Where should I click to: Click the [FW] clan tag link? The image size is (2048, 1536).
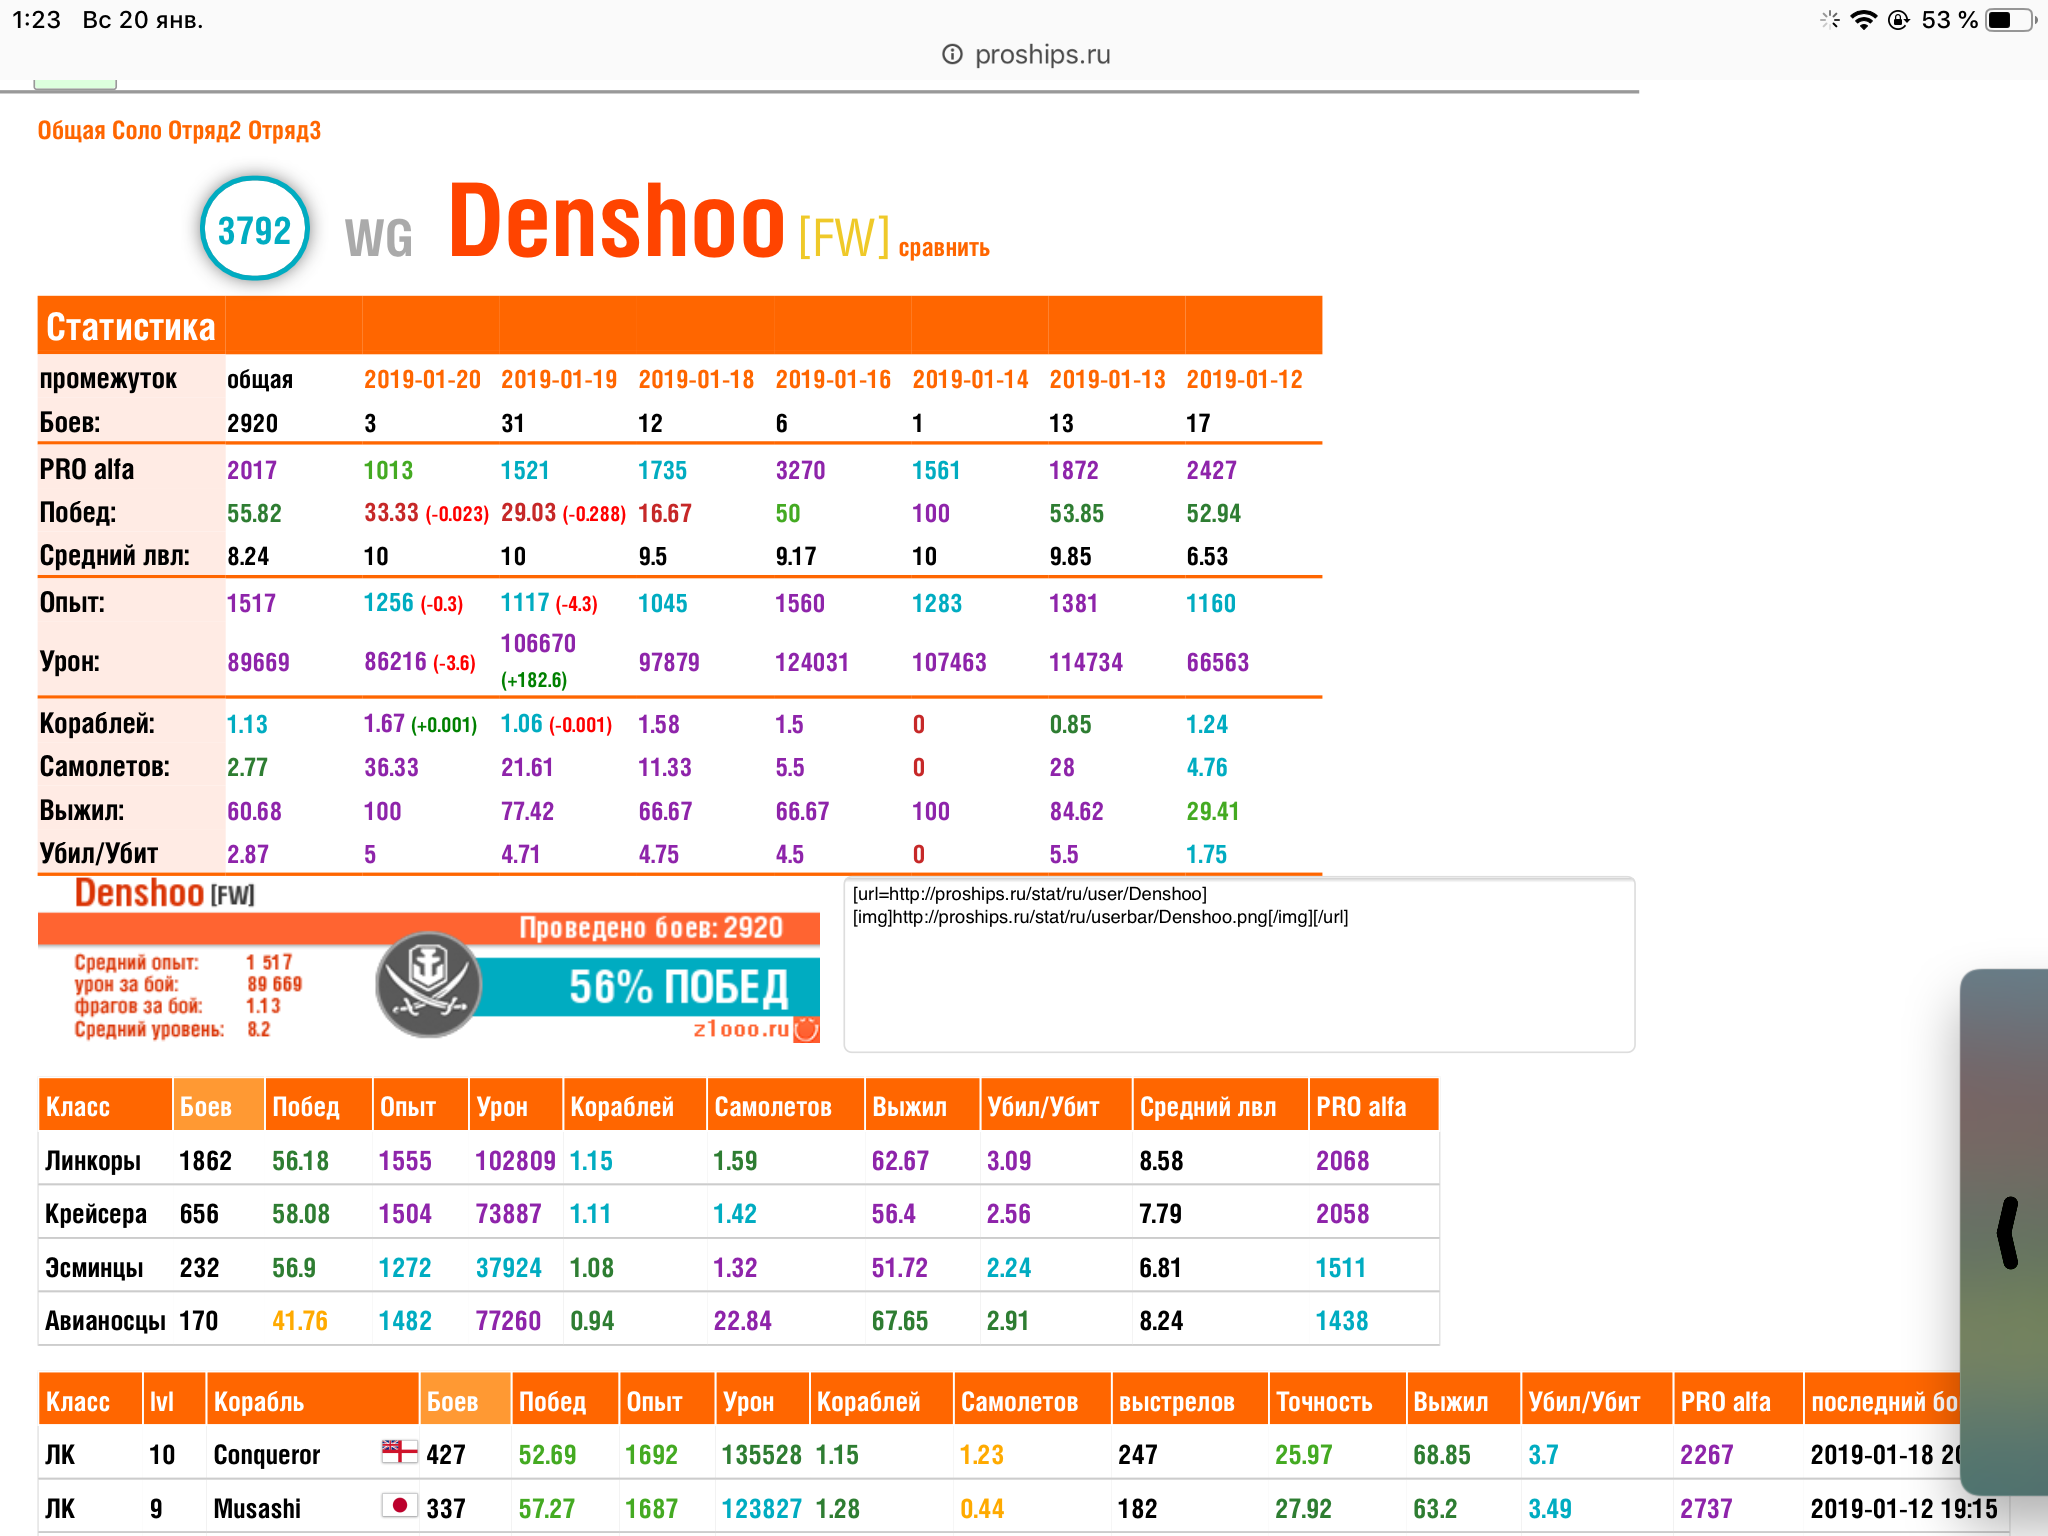pyautogui.click(x=844, y=237)
